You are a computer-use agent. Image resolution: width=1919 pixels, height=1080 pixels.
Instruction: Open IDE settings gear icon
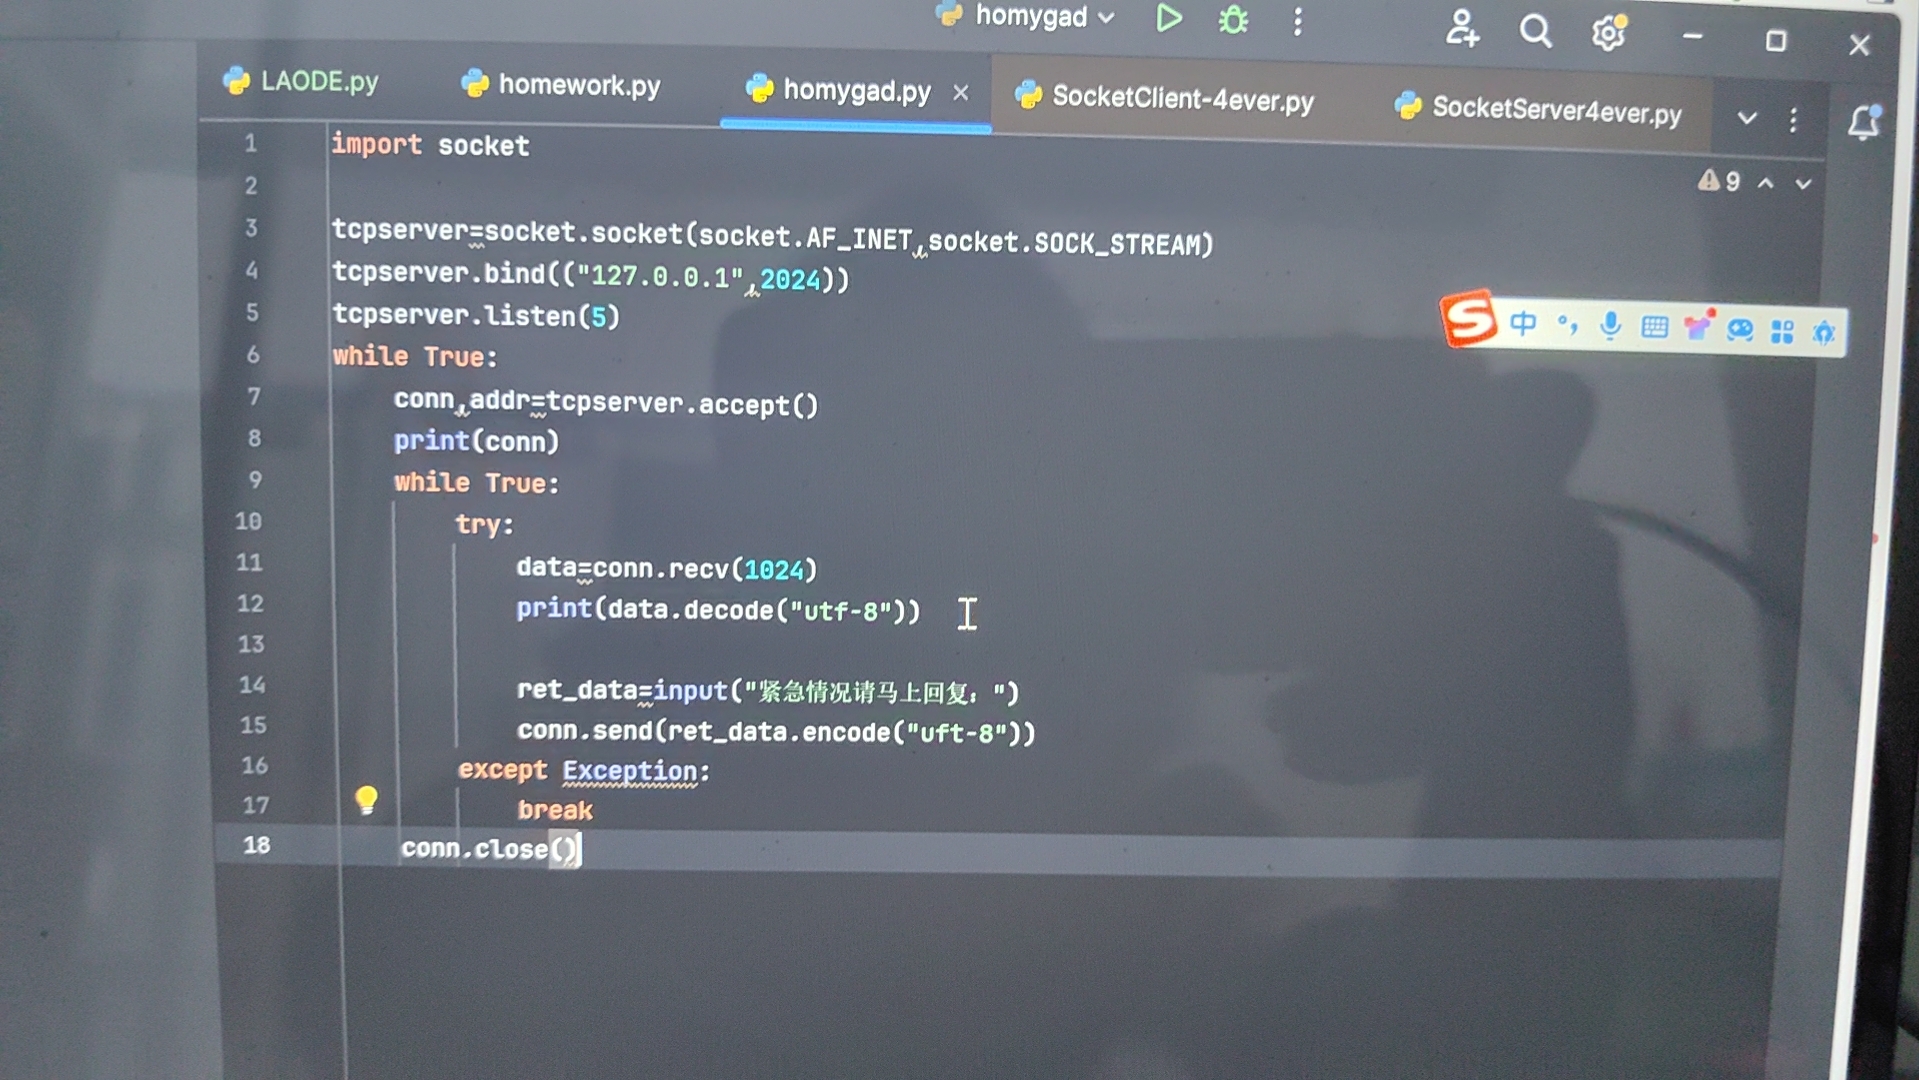click(x=1609, y=34)
